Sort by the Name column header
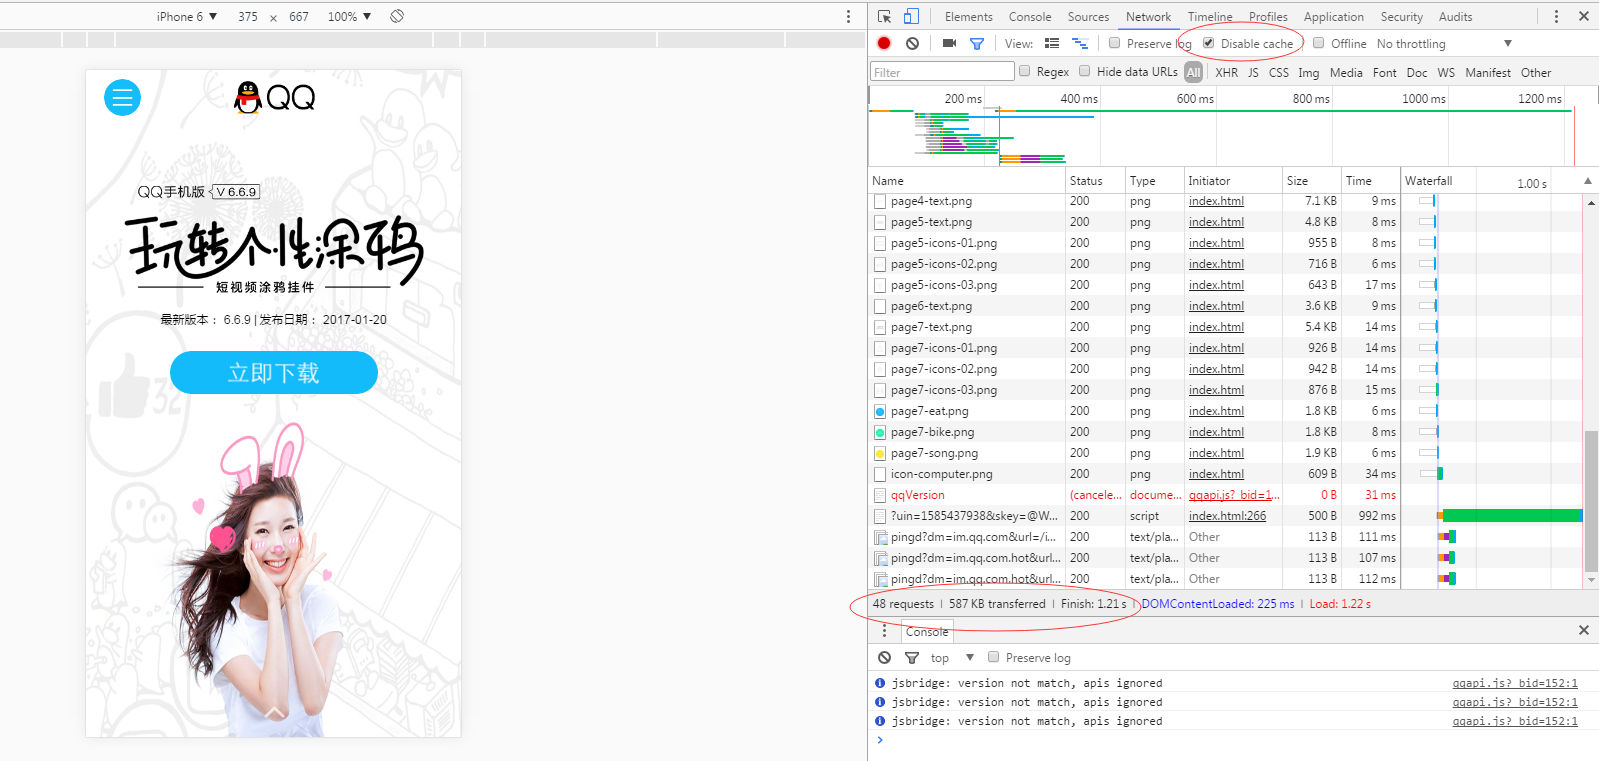Viewport: 1599px width, 761px height. point(966,181)
